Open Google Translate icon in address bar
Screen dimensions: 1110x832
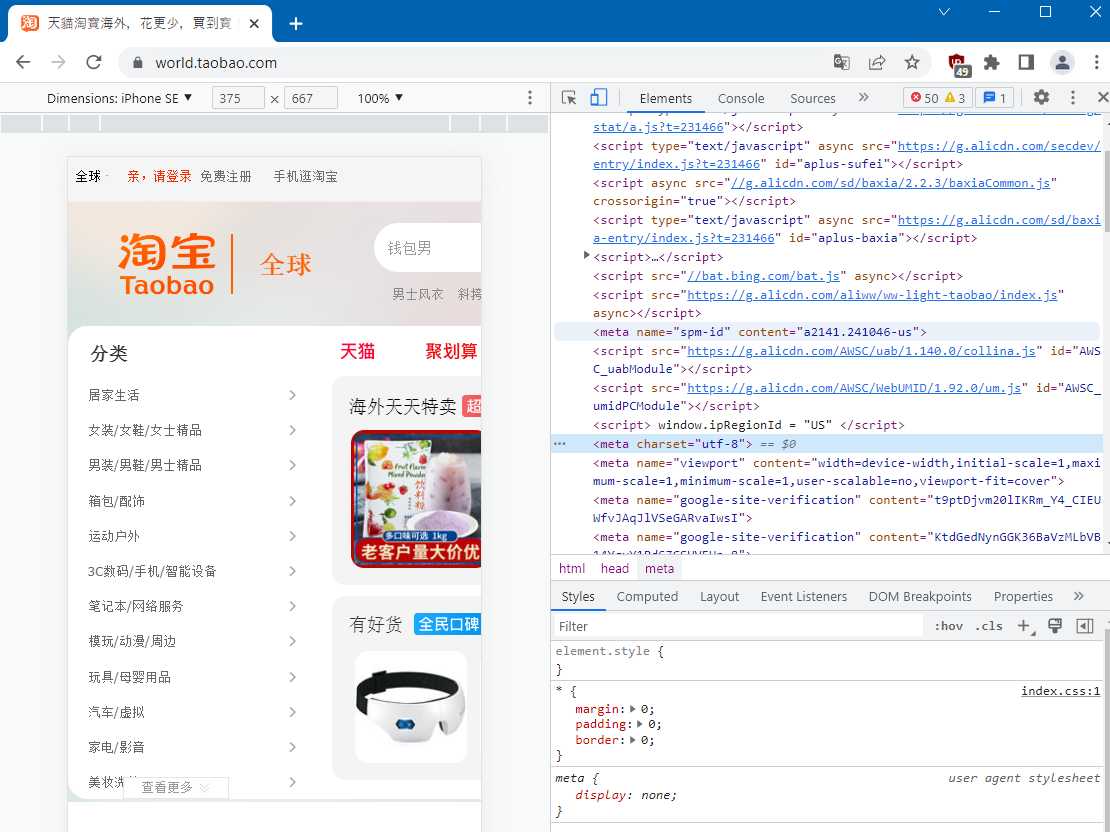pyautogui.click(x=842, y=62)
